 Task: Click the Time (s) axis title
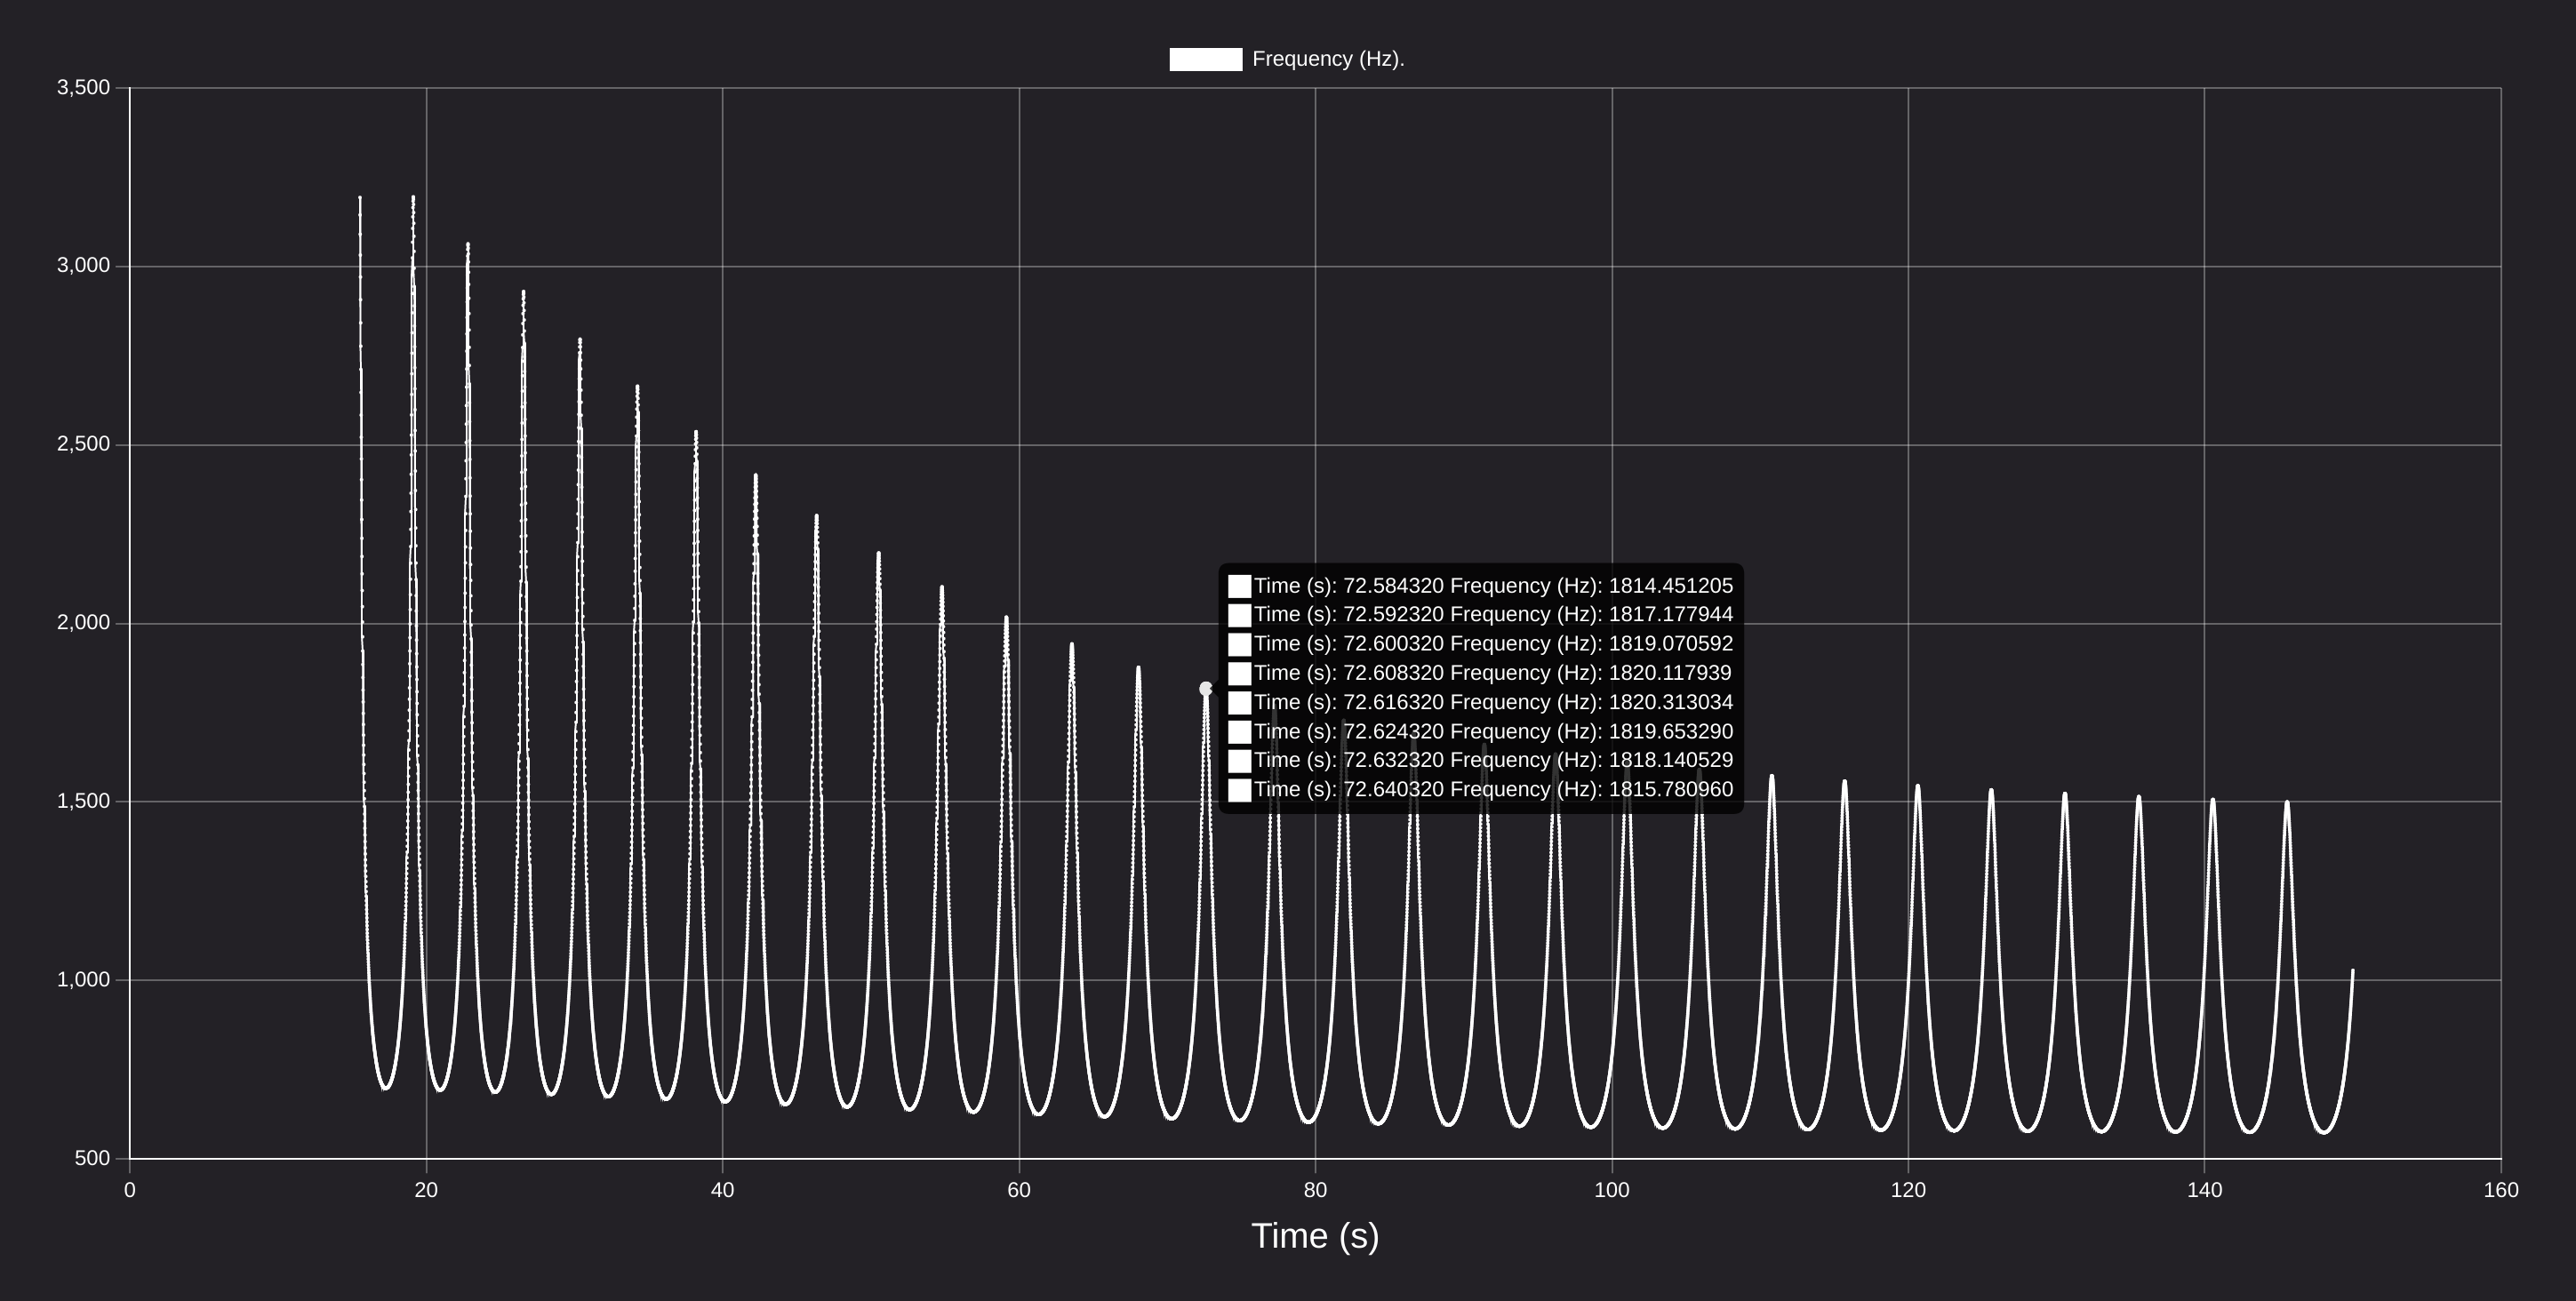pyautogui.click(x=1315, y=1236)
